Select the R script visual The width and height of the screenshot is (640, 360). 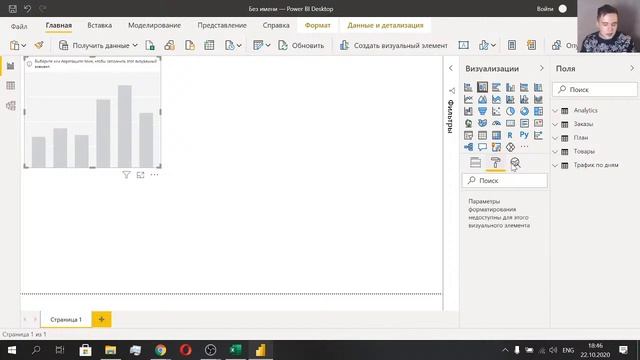click(510, 135)
